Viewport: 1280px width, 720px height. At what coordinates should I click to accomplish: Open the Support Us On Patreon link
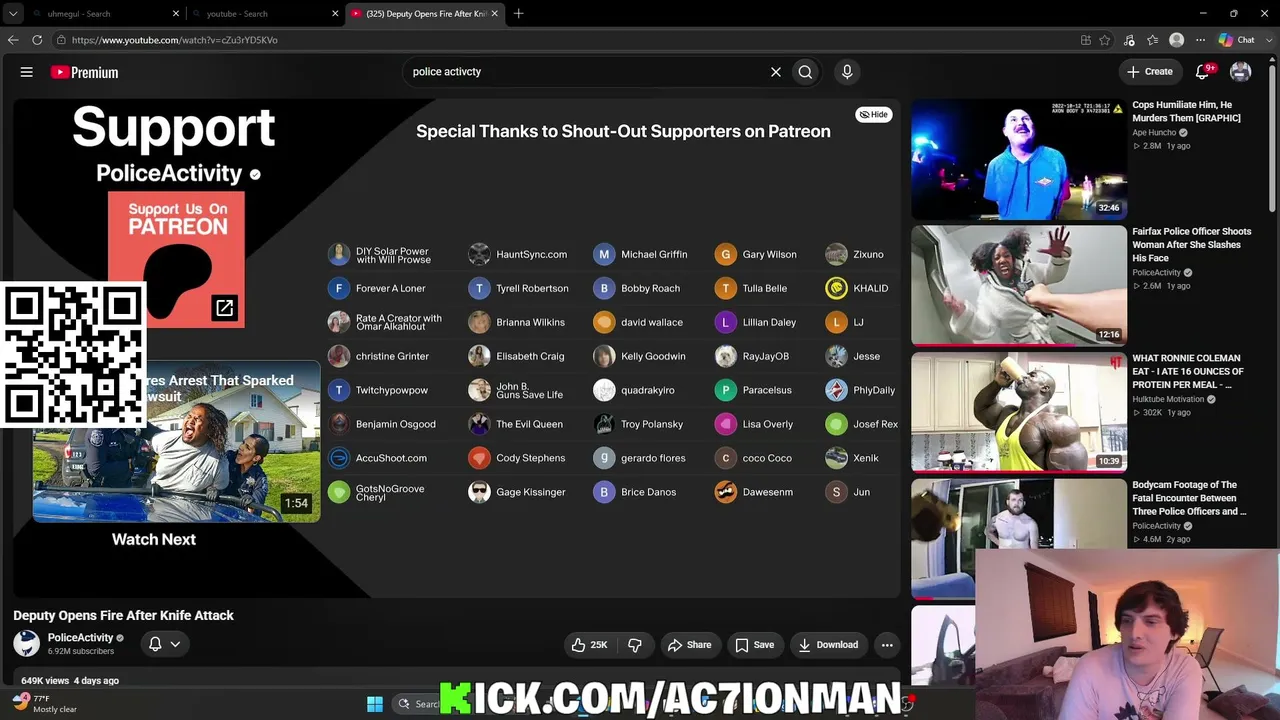coord(176,258)
